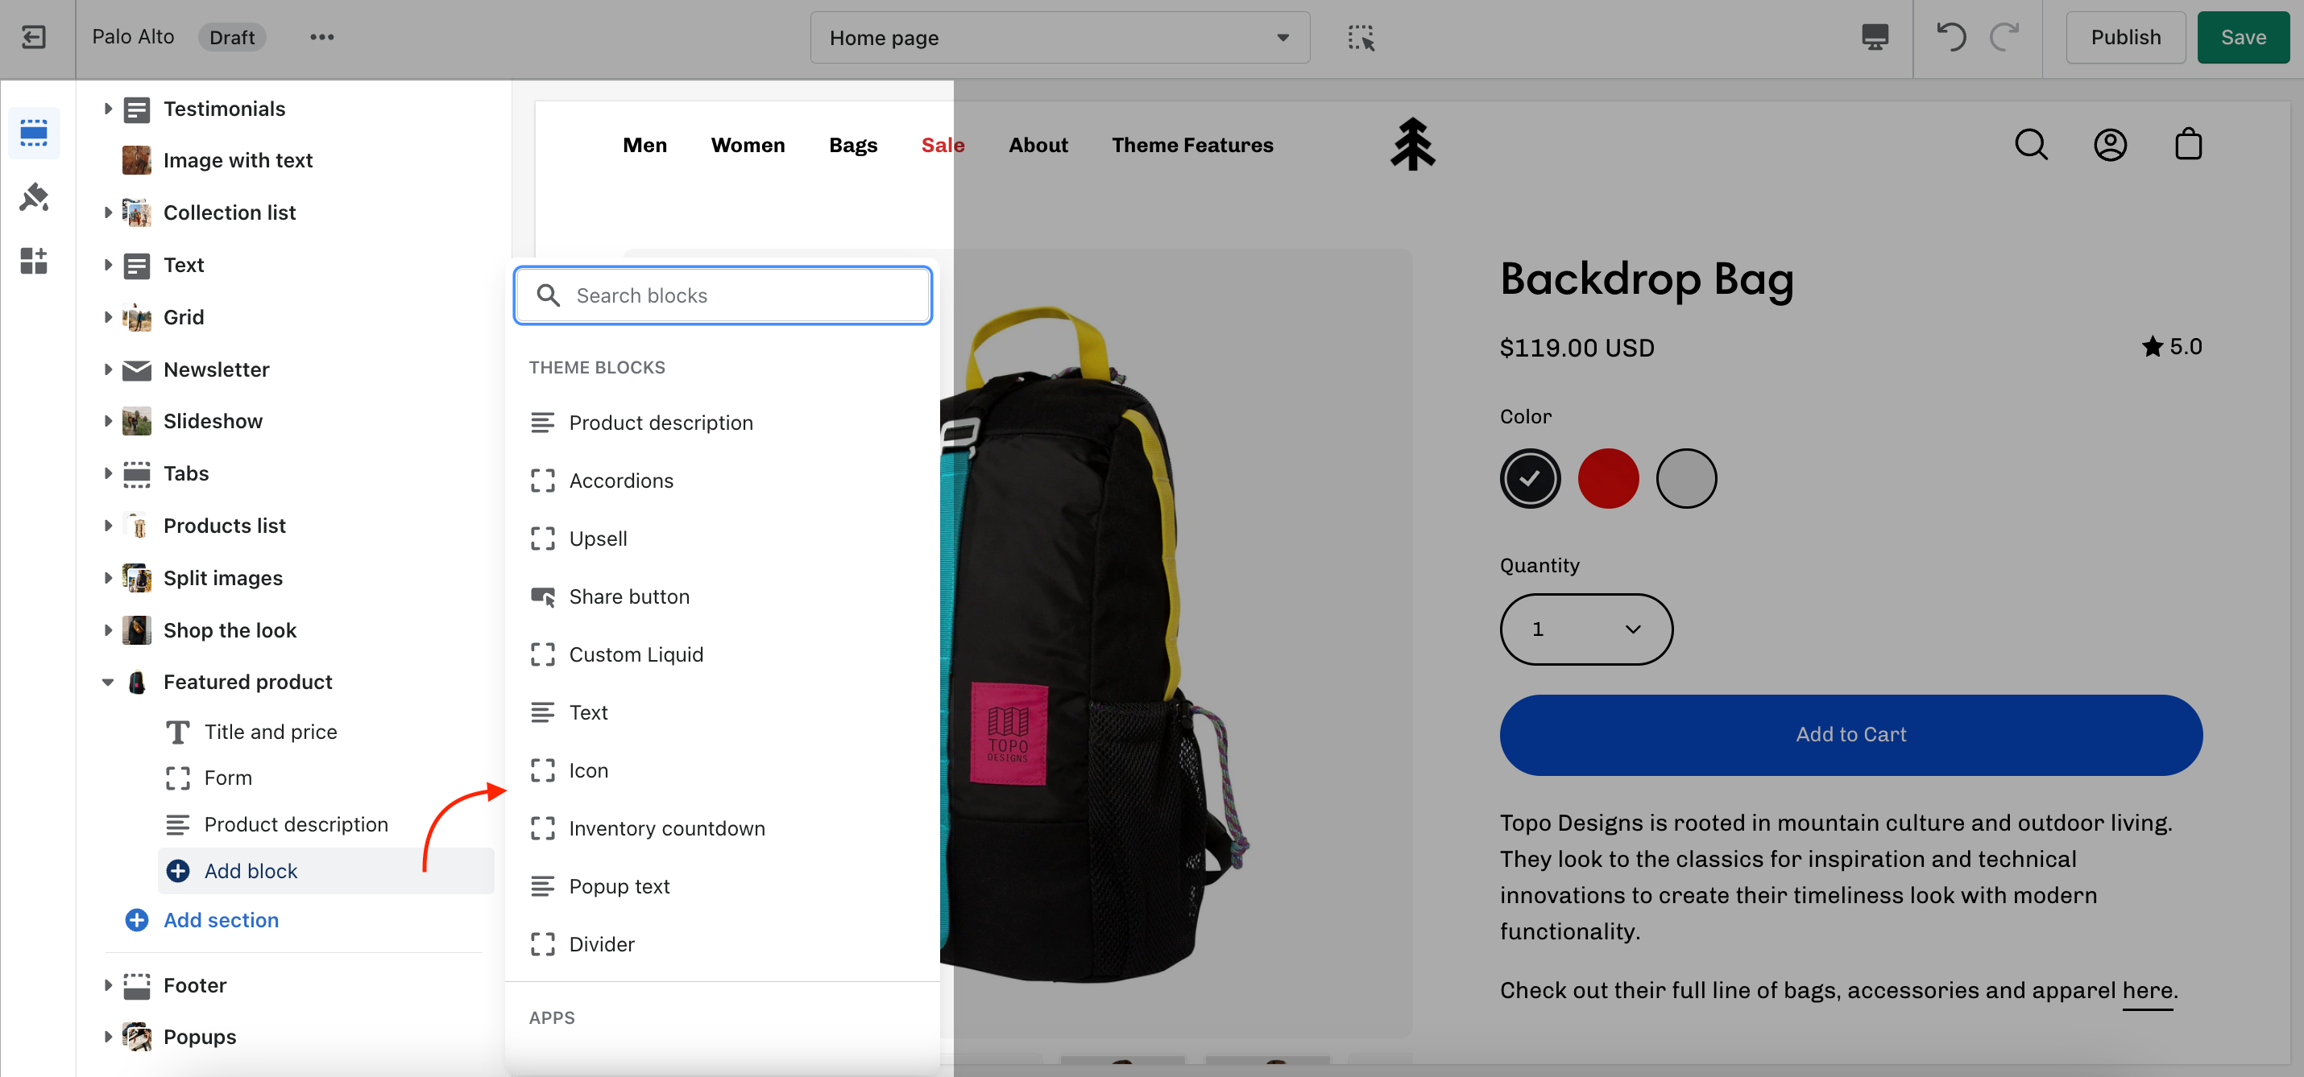Activate the inspector selection tool

[1360, 38]
